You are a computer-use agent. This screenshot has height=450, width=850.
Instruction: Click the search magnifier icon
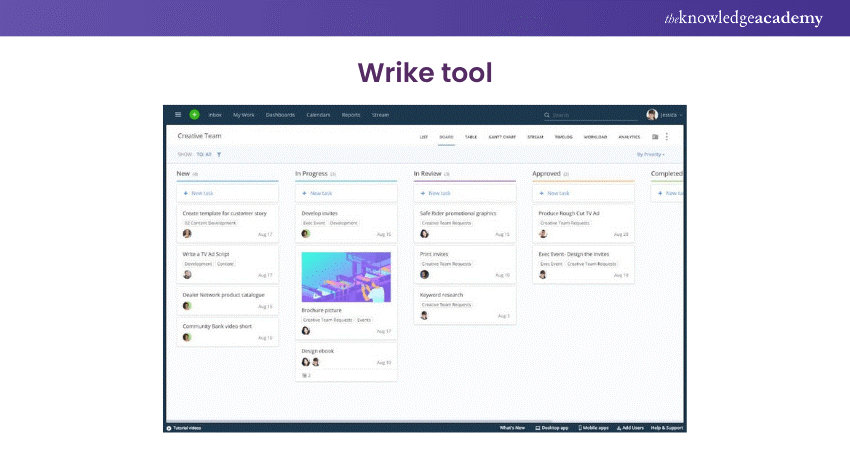coord(546,115)
